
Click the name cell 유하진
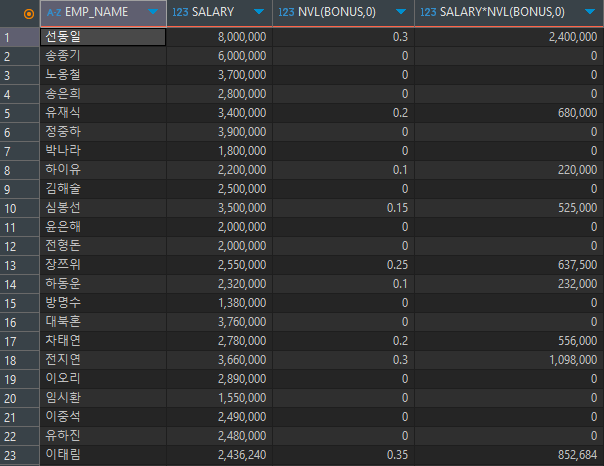tap(103, 436)
